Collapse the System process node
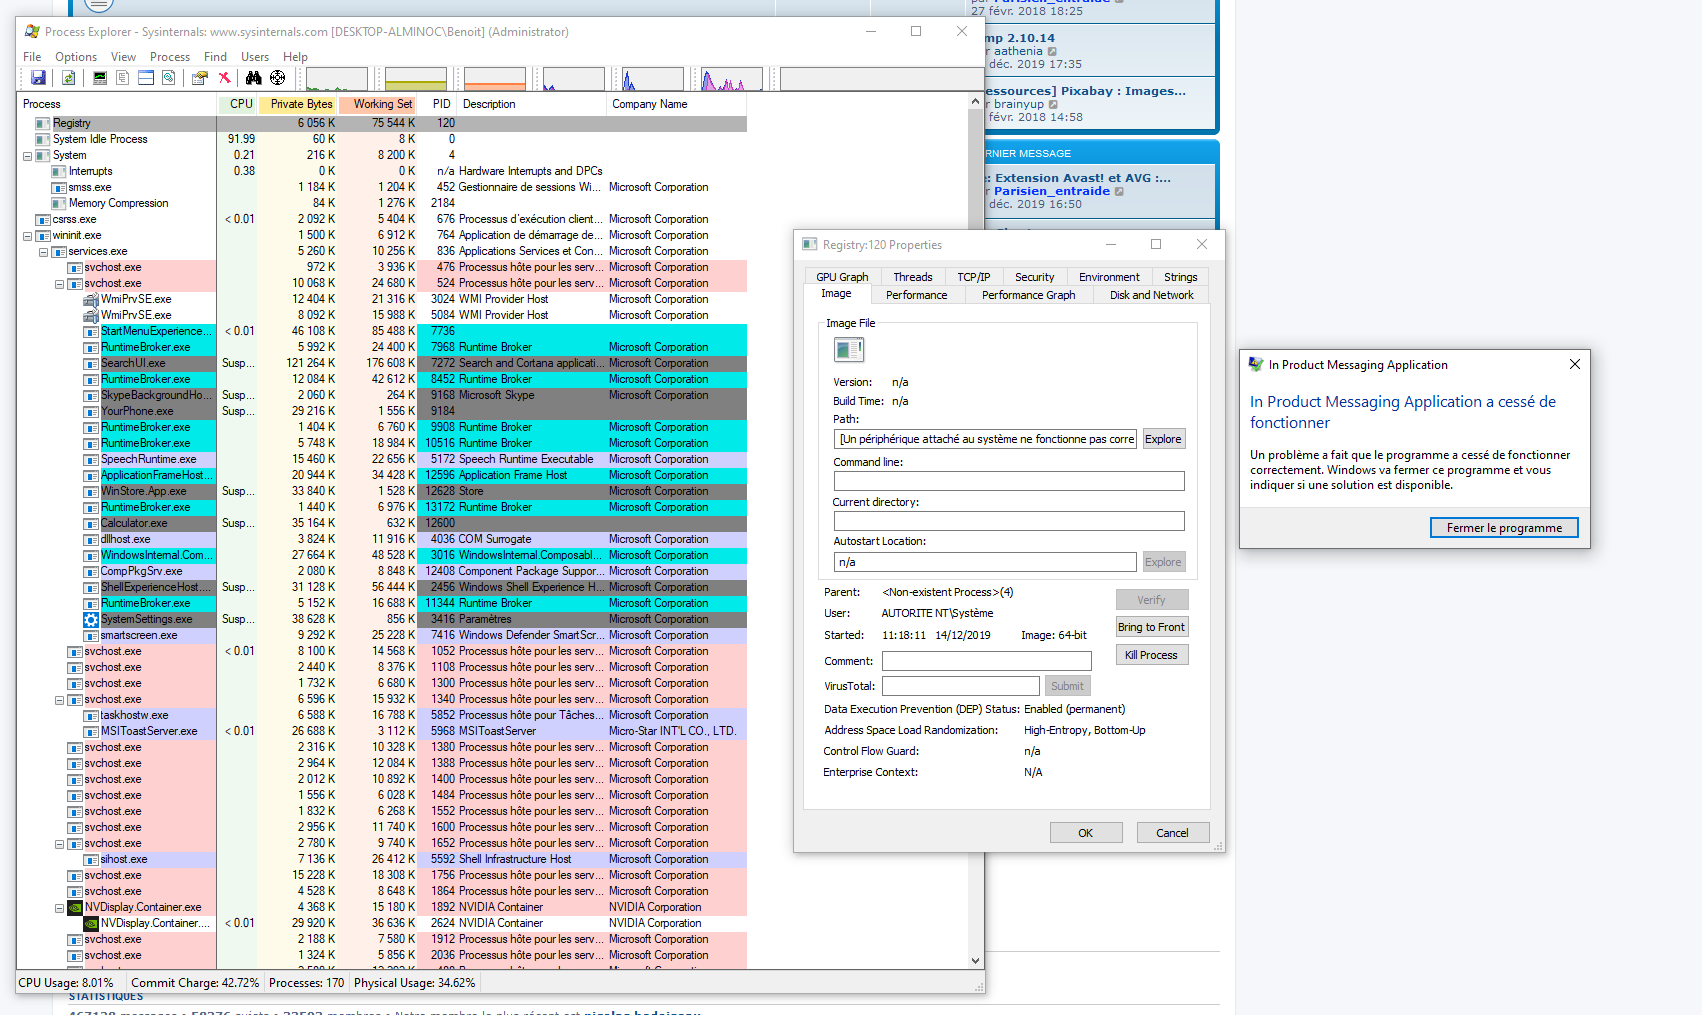This screenshot has height=1015, width=1702. pos(27,156)
